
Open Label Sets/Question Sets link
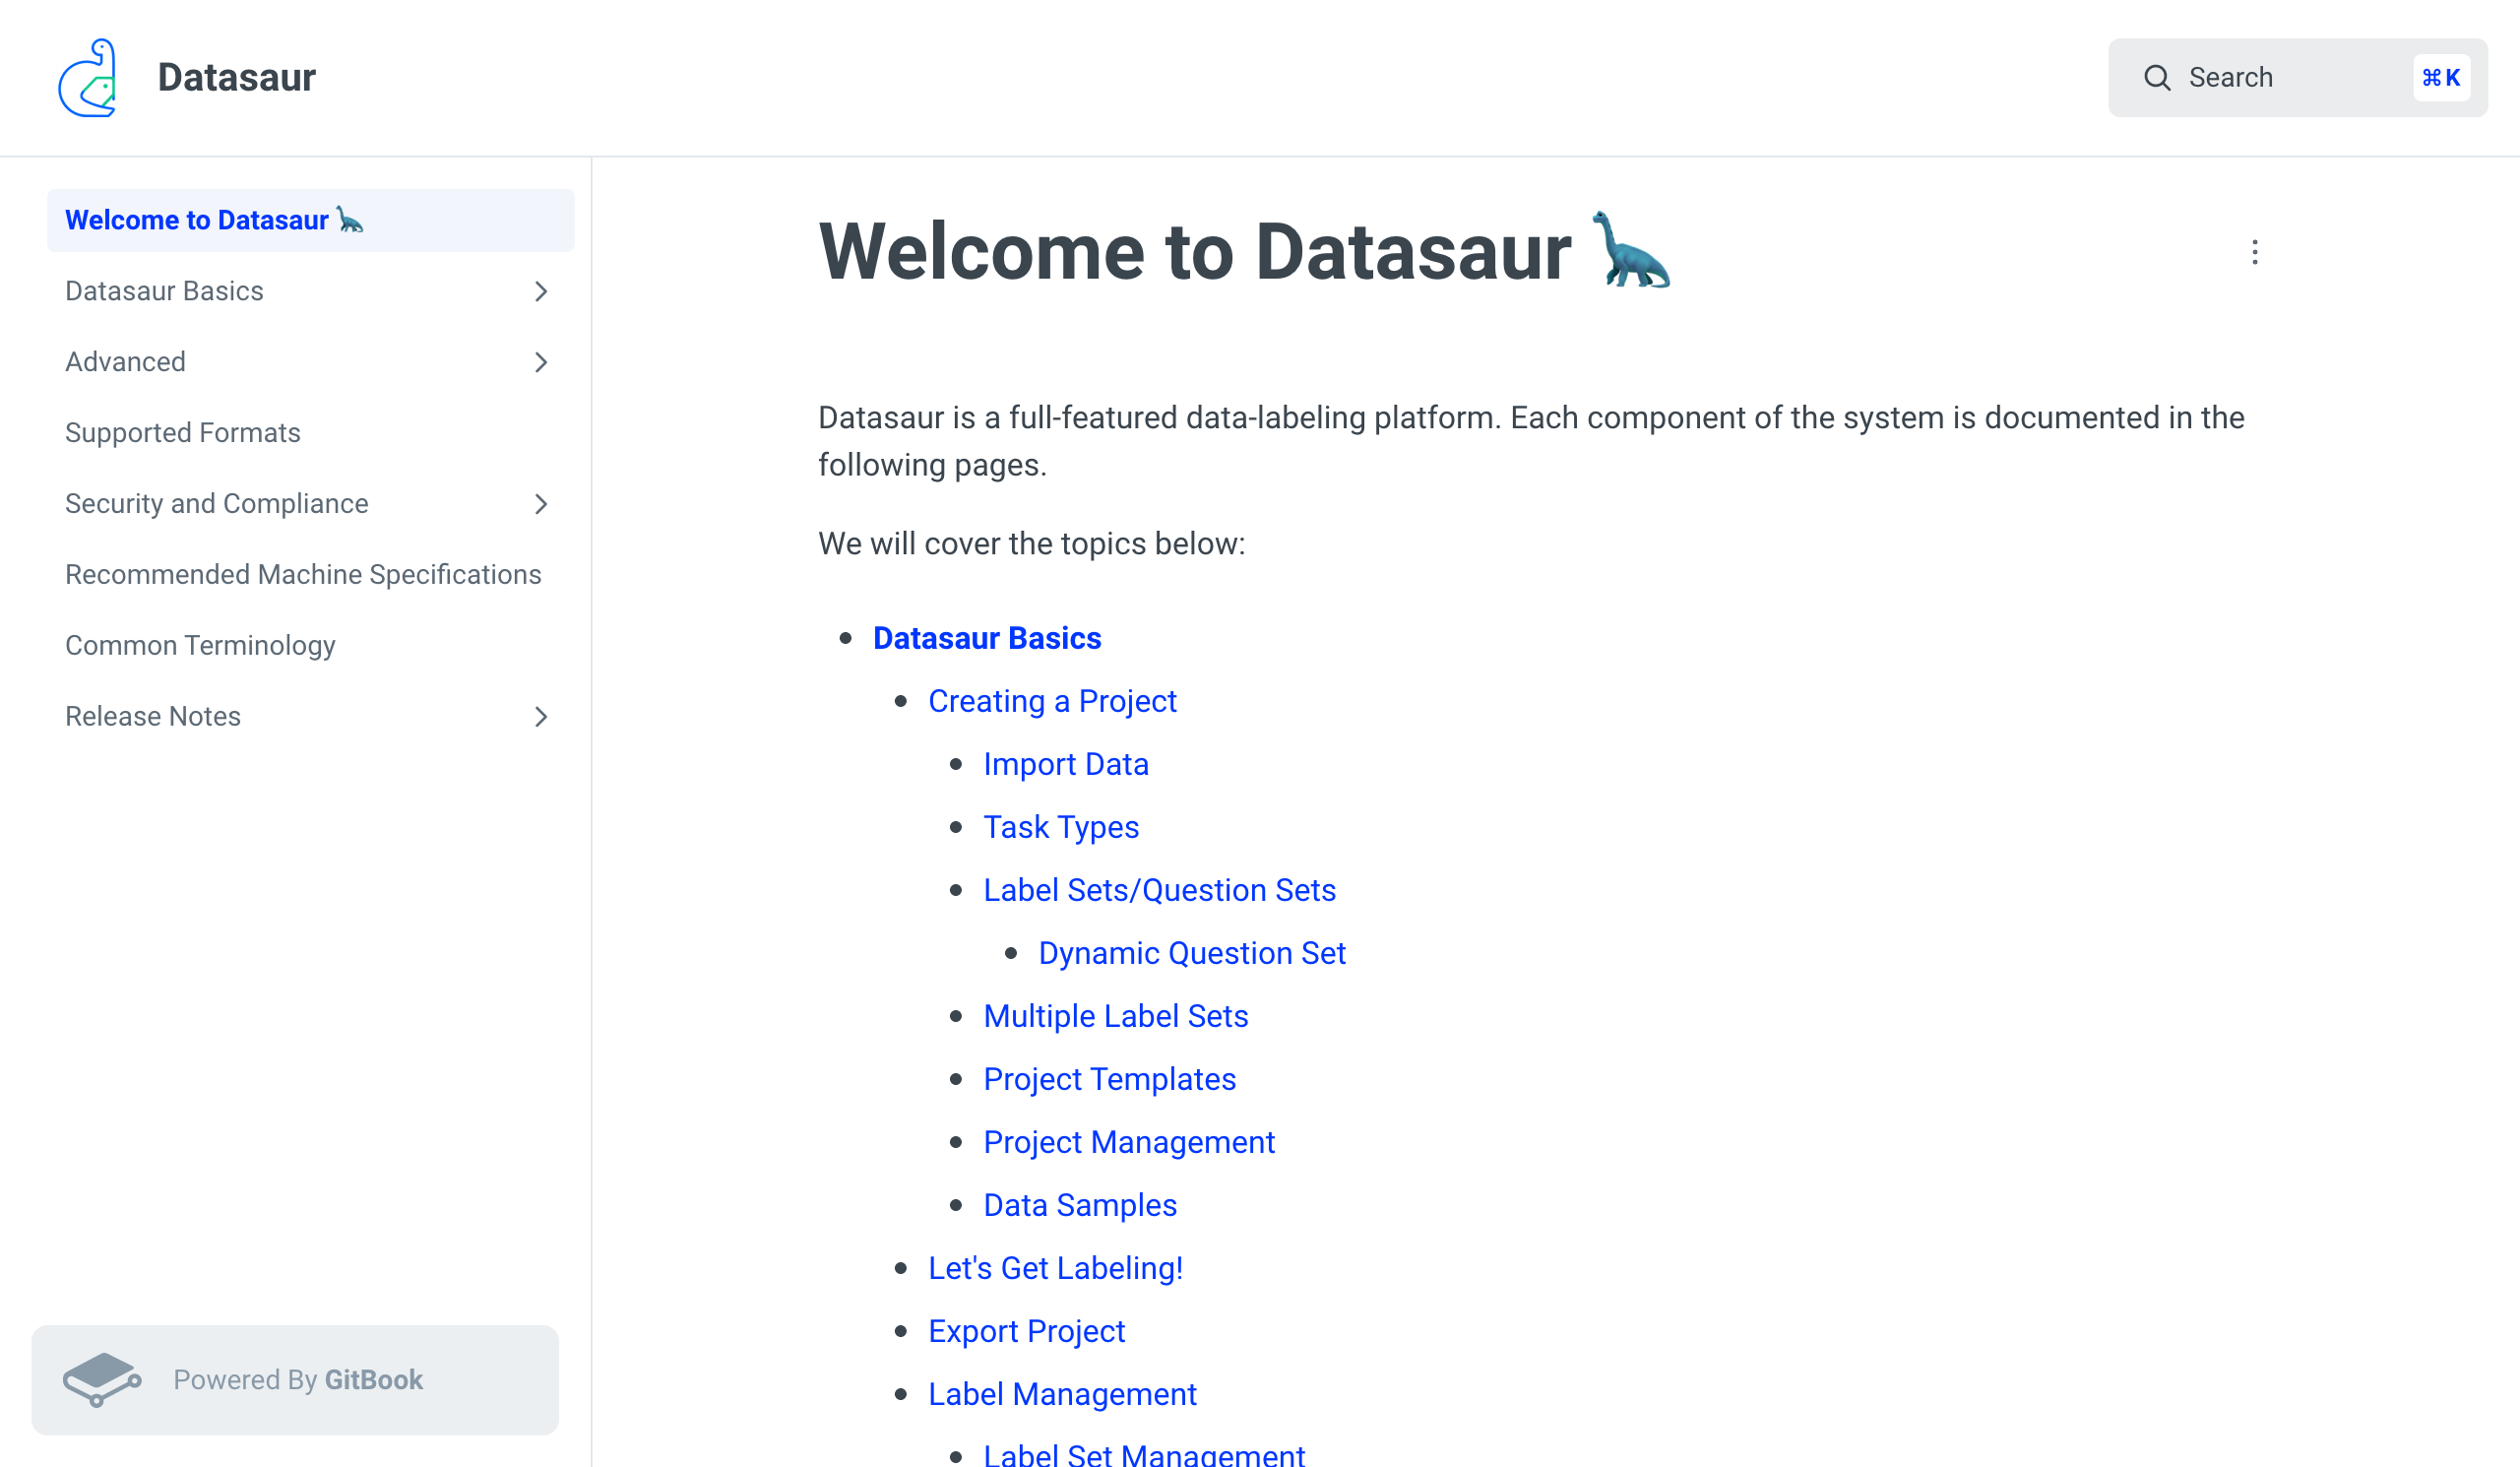coord(1159,890)
